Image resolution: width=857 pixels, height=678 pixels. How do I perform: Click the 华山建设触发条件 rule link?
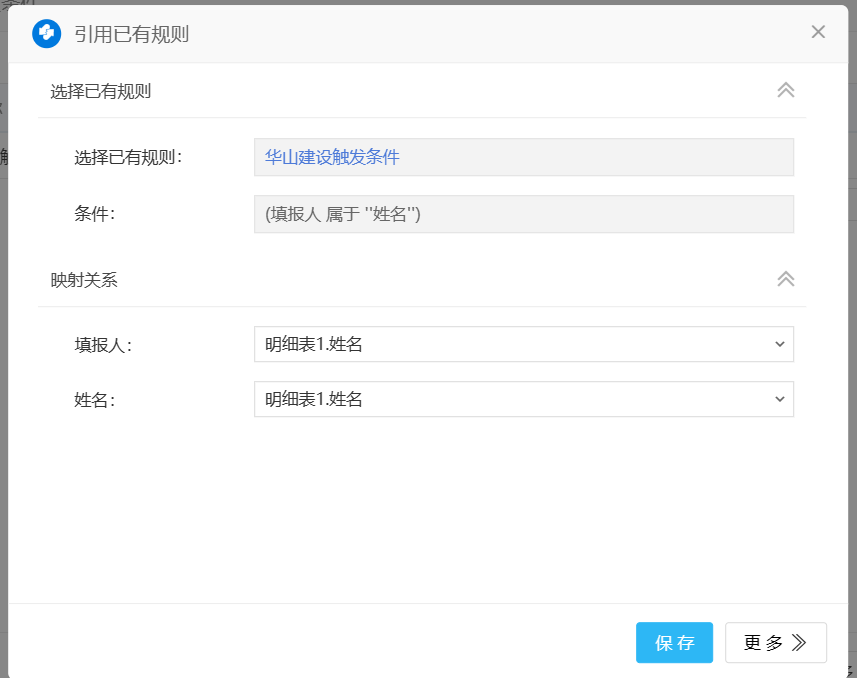(x=332, y=157)
